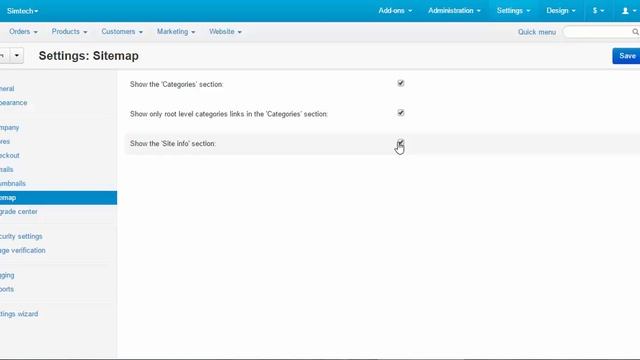Viewport: 640px width, 360px height.
Task: Open the Add-ons menu
Action: 395,11
